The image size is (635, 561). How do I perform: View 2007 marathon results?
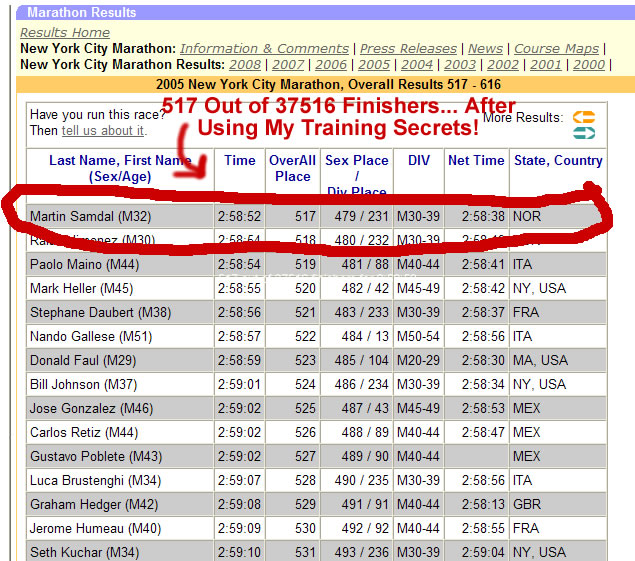click(x=288, y=64)
